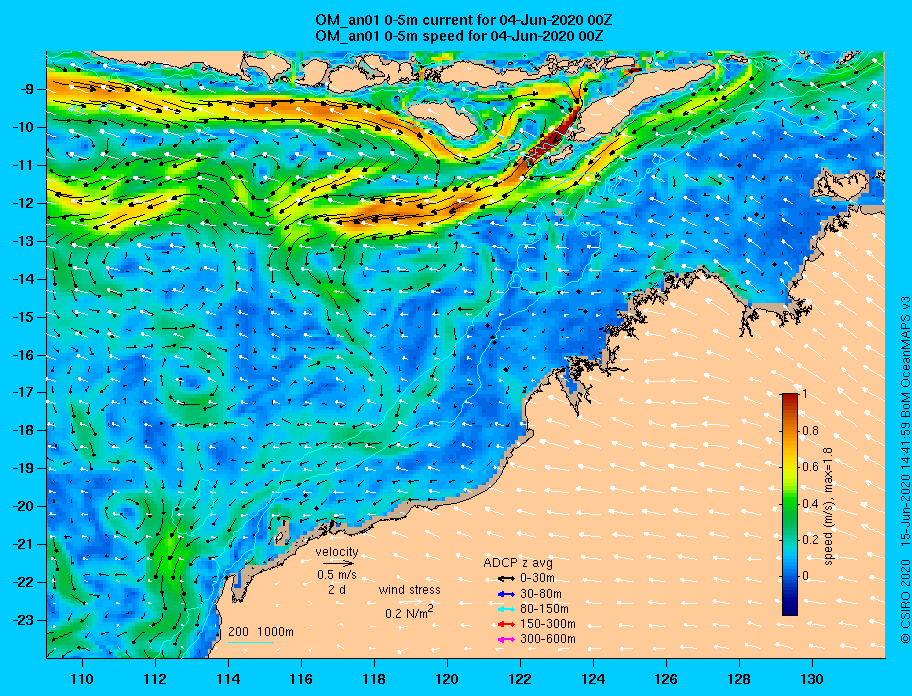Viewport: 912px width, 696px height.
Task: Click the '0.2 N/m2' wind stress value
Action: 409,612
